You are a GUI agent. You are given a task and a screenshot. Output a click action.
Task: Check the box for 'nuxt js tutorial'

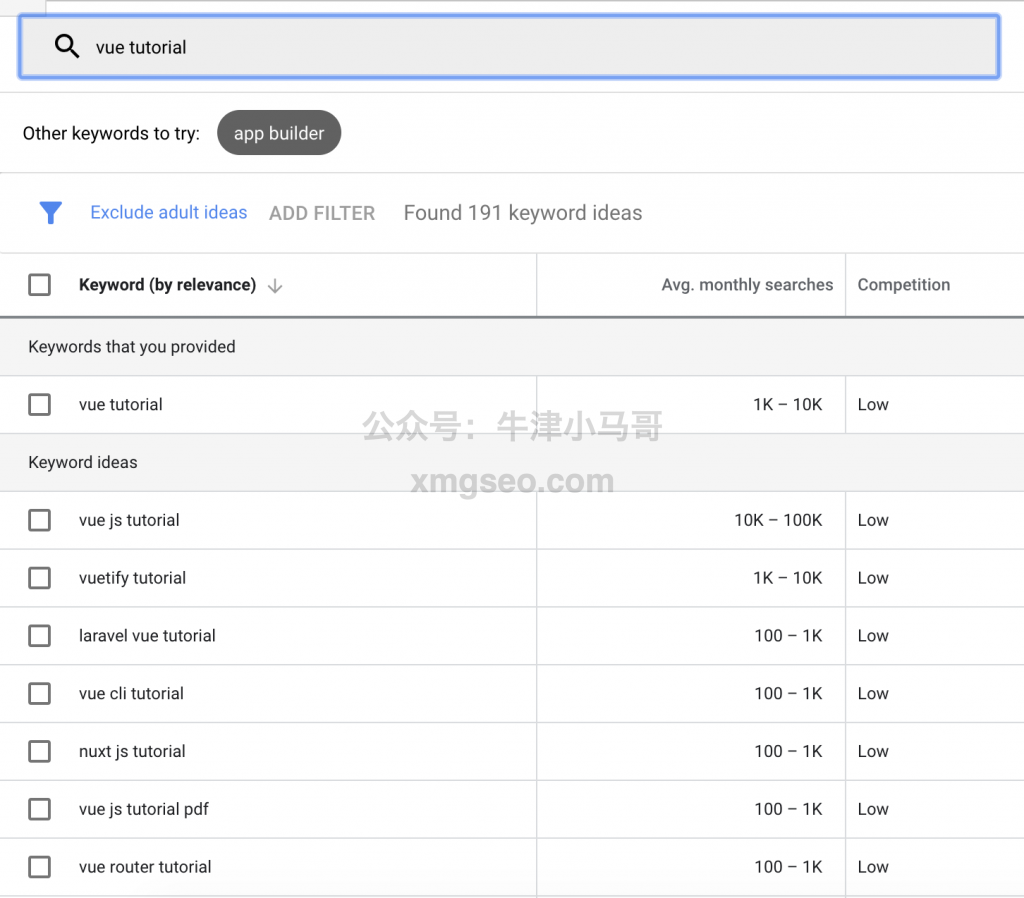(x=39, y=751)
